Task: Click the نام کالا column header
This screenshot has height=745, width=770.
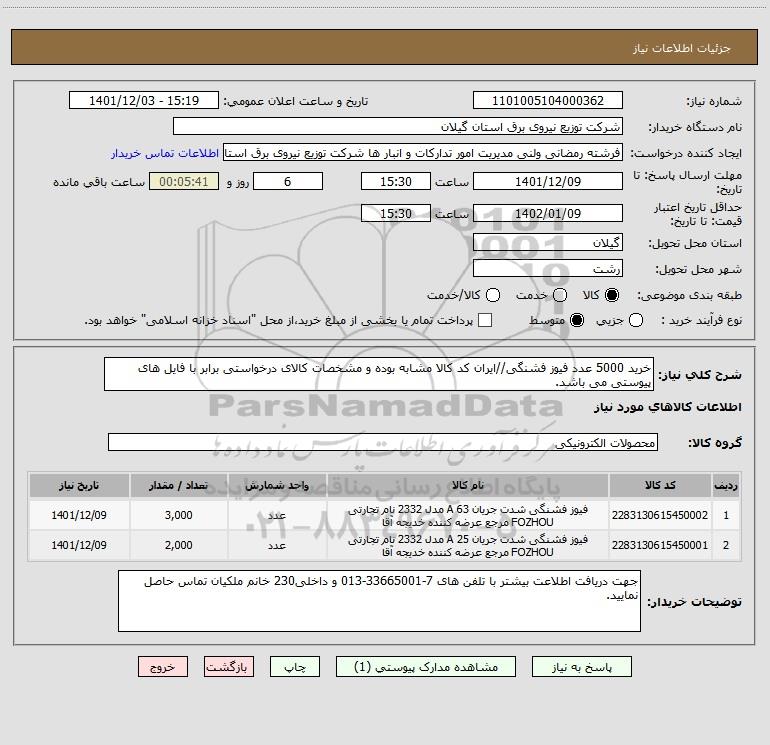Action: click(468, 486)
